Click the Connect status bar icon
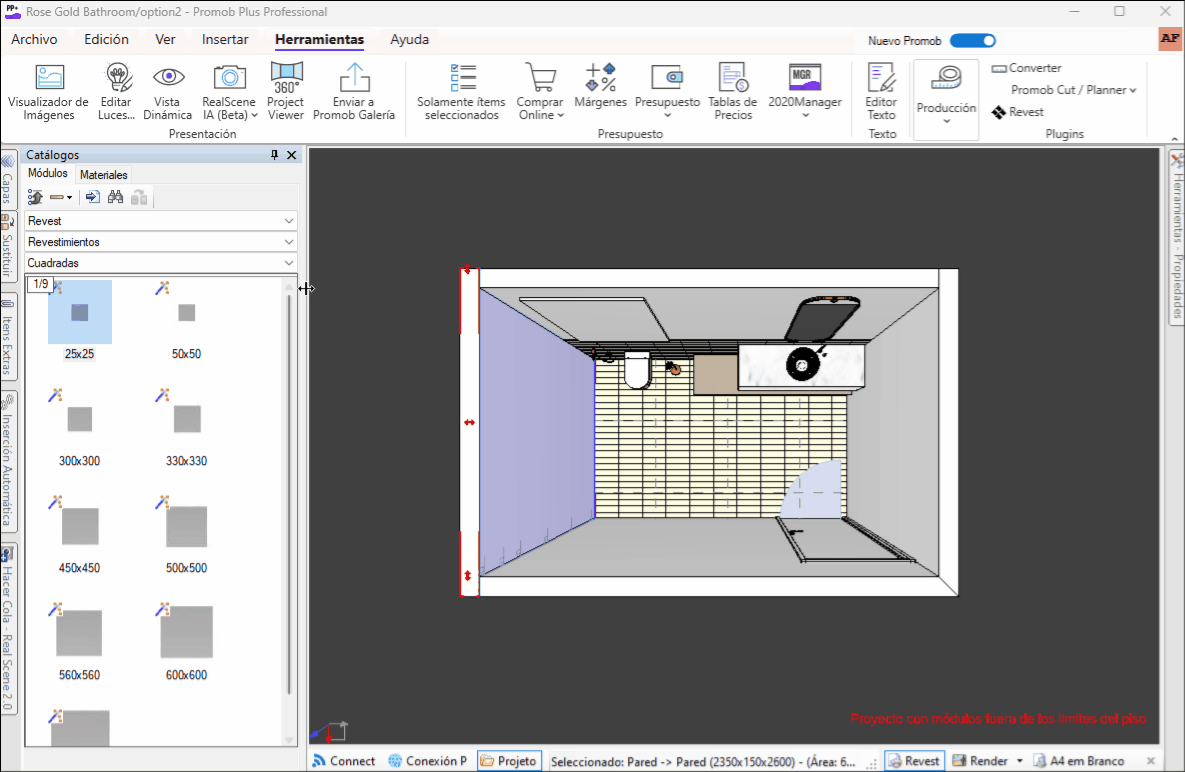Viewport: 1185px width, 772px height. [344, 761]
